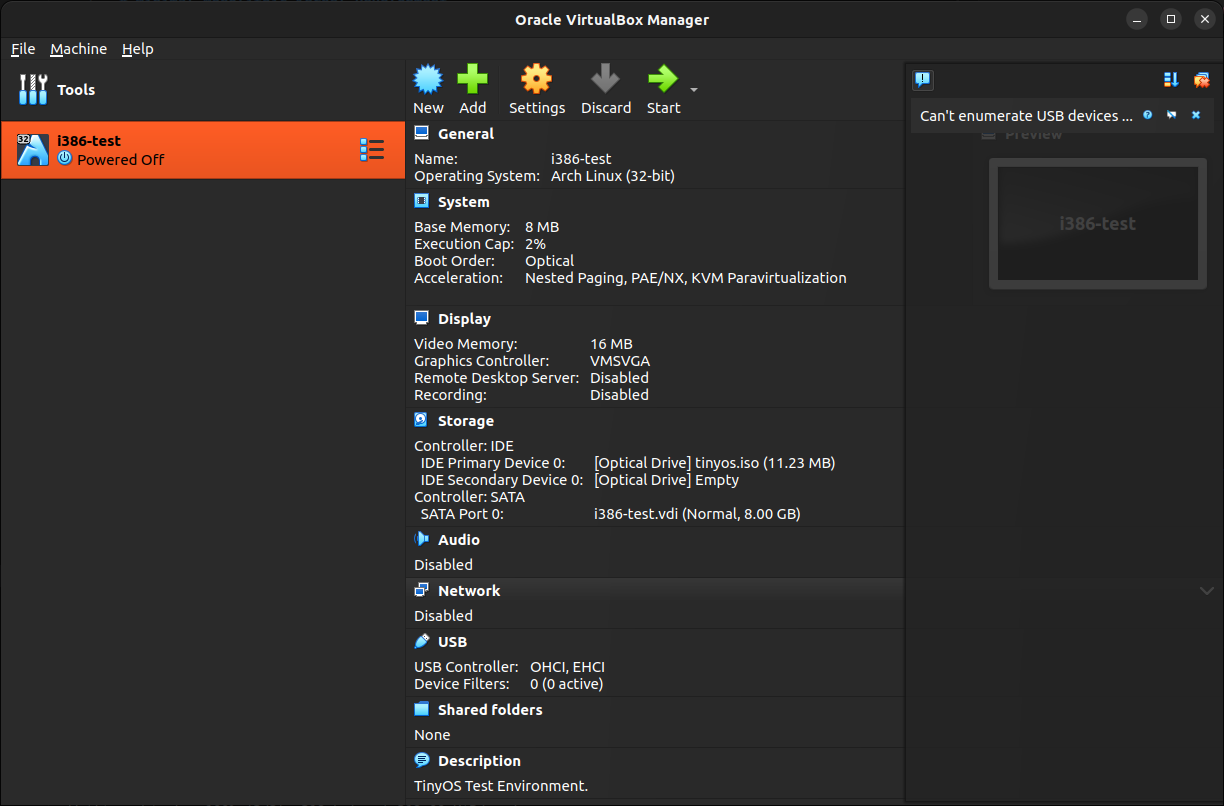The image size is (1224, 806).
Task: Click the Description section bubble icon
Action: [x=422, y=760]
